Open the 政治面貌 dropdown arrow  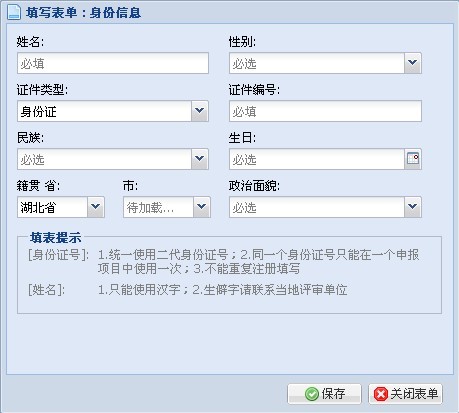413,207
